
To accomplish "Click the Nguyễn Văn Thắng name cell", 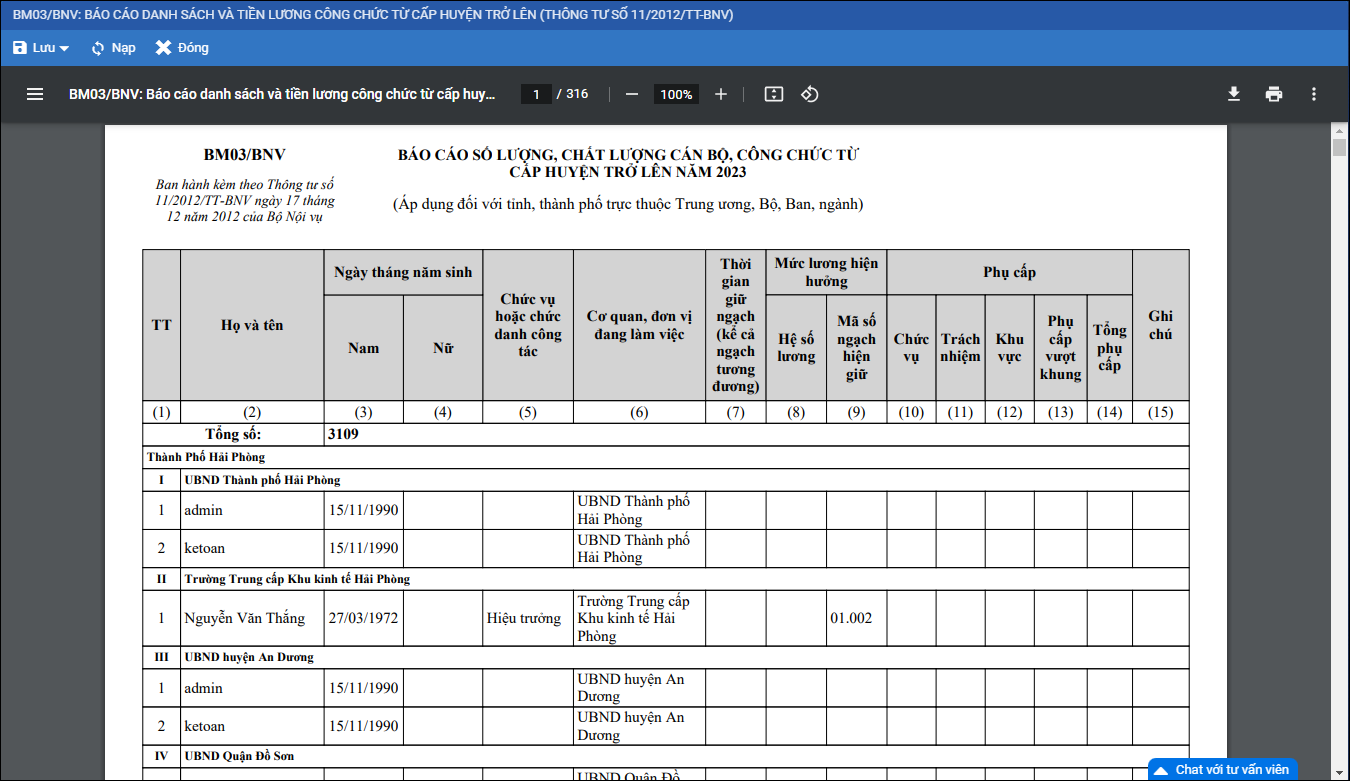I will 245,618.
